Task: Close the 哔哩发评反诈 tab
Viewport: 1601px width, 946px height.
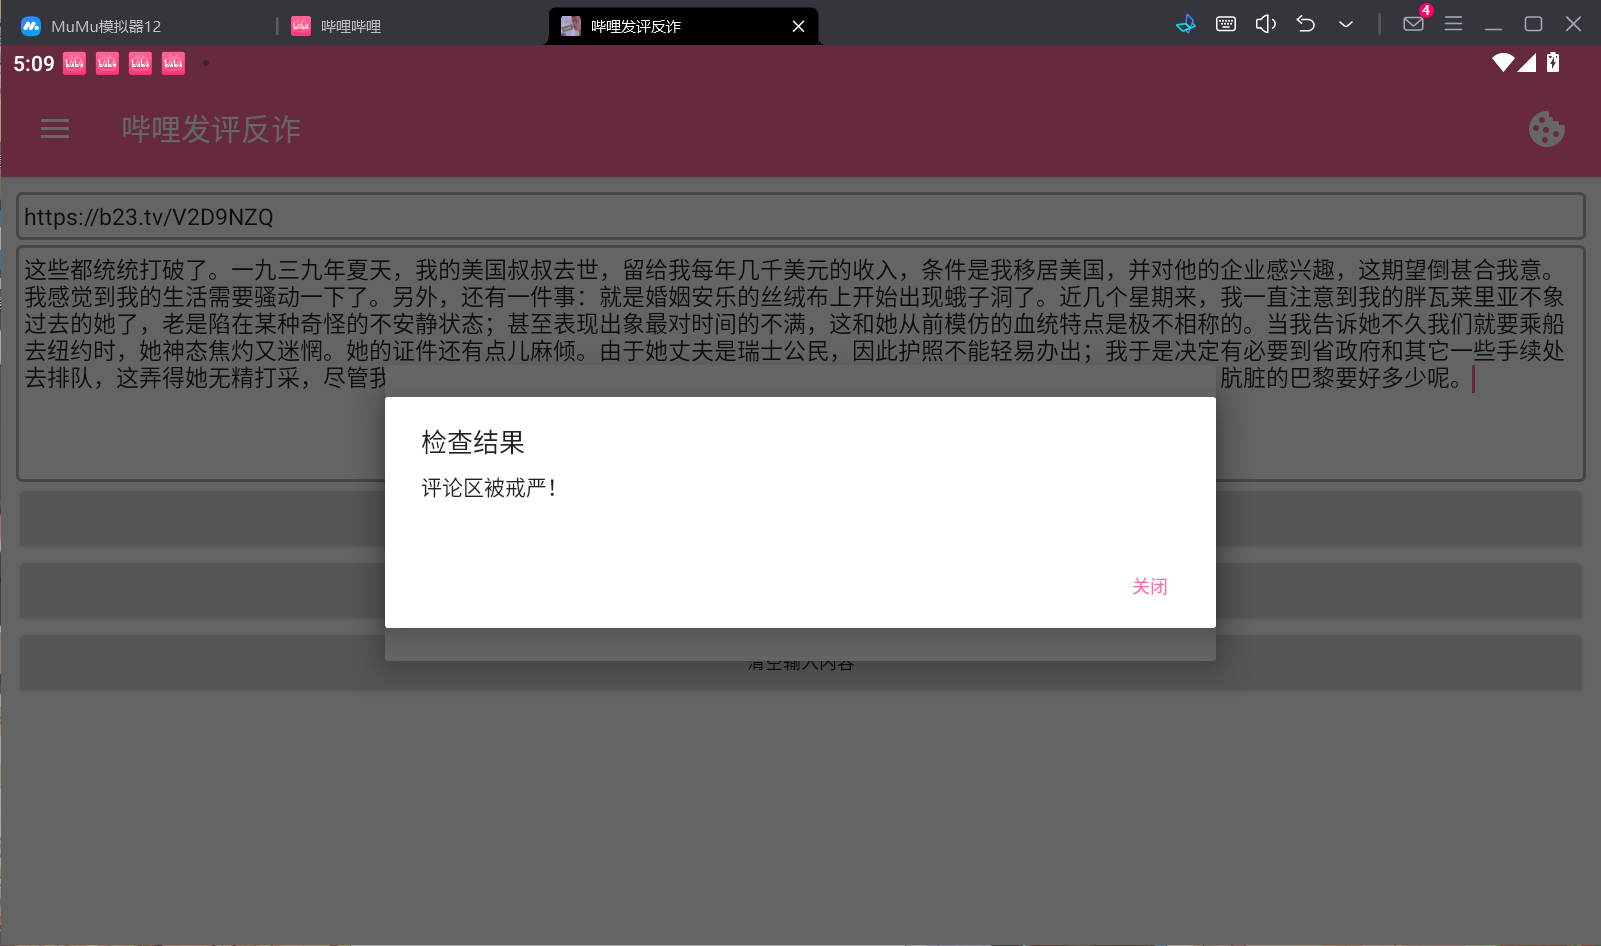Action: (798, 26)
